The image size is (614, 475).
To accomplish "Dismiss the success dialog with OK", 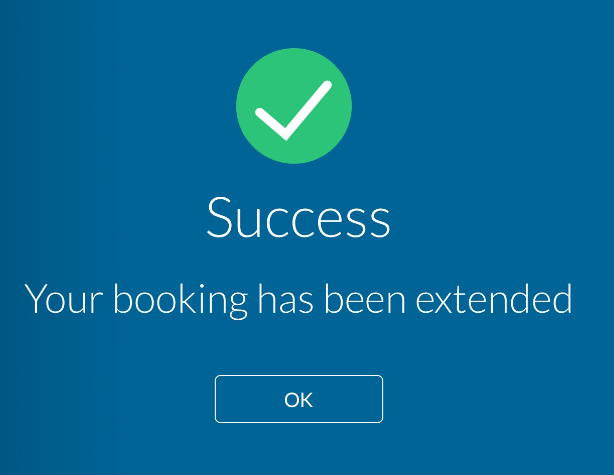I will click(299, 399).
